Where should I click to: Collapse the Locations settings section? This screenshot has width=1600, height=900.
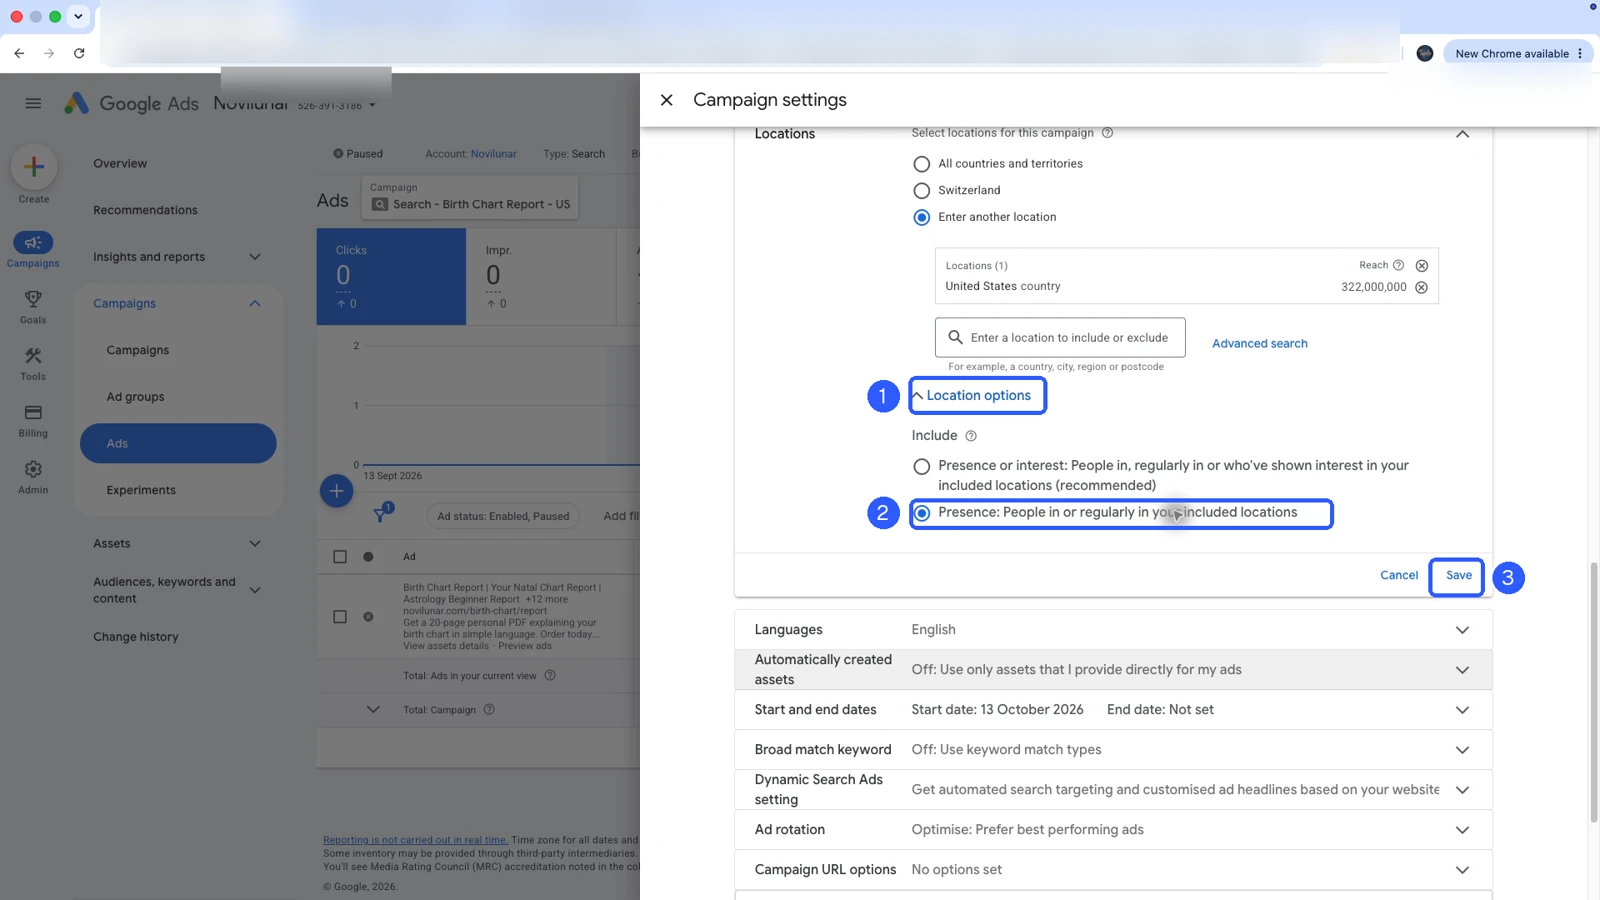click(x=1462, y=134)
